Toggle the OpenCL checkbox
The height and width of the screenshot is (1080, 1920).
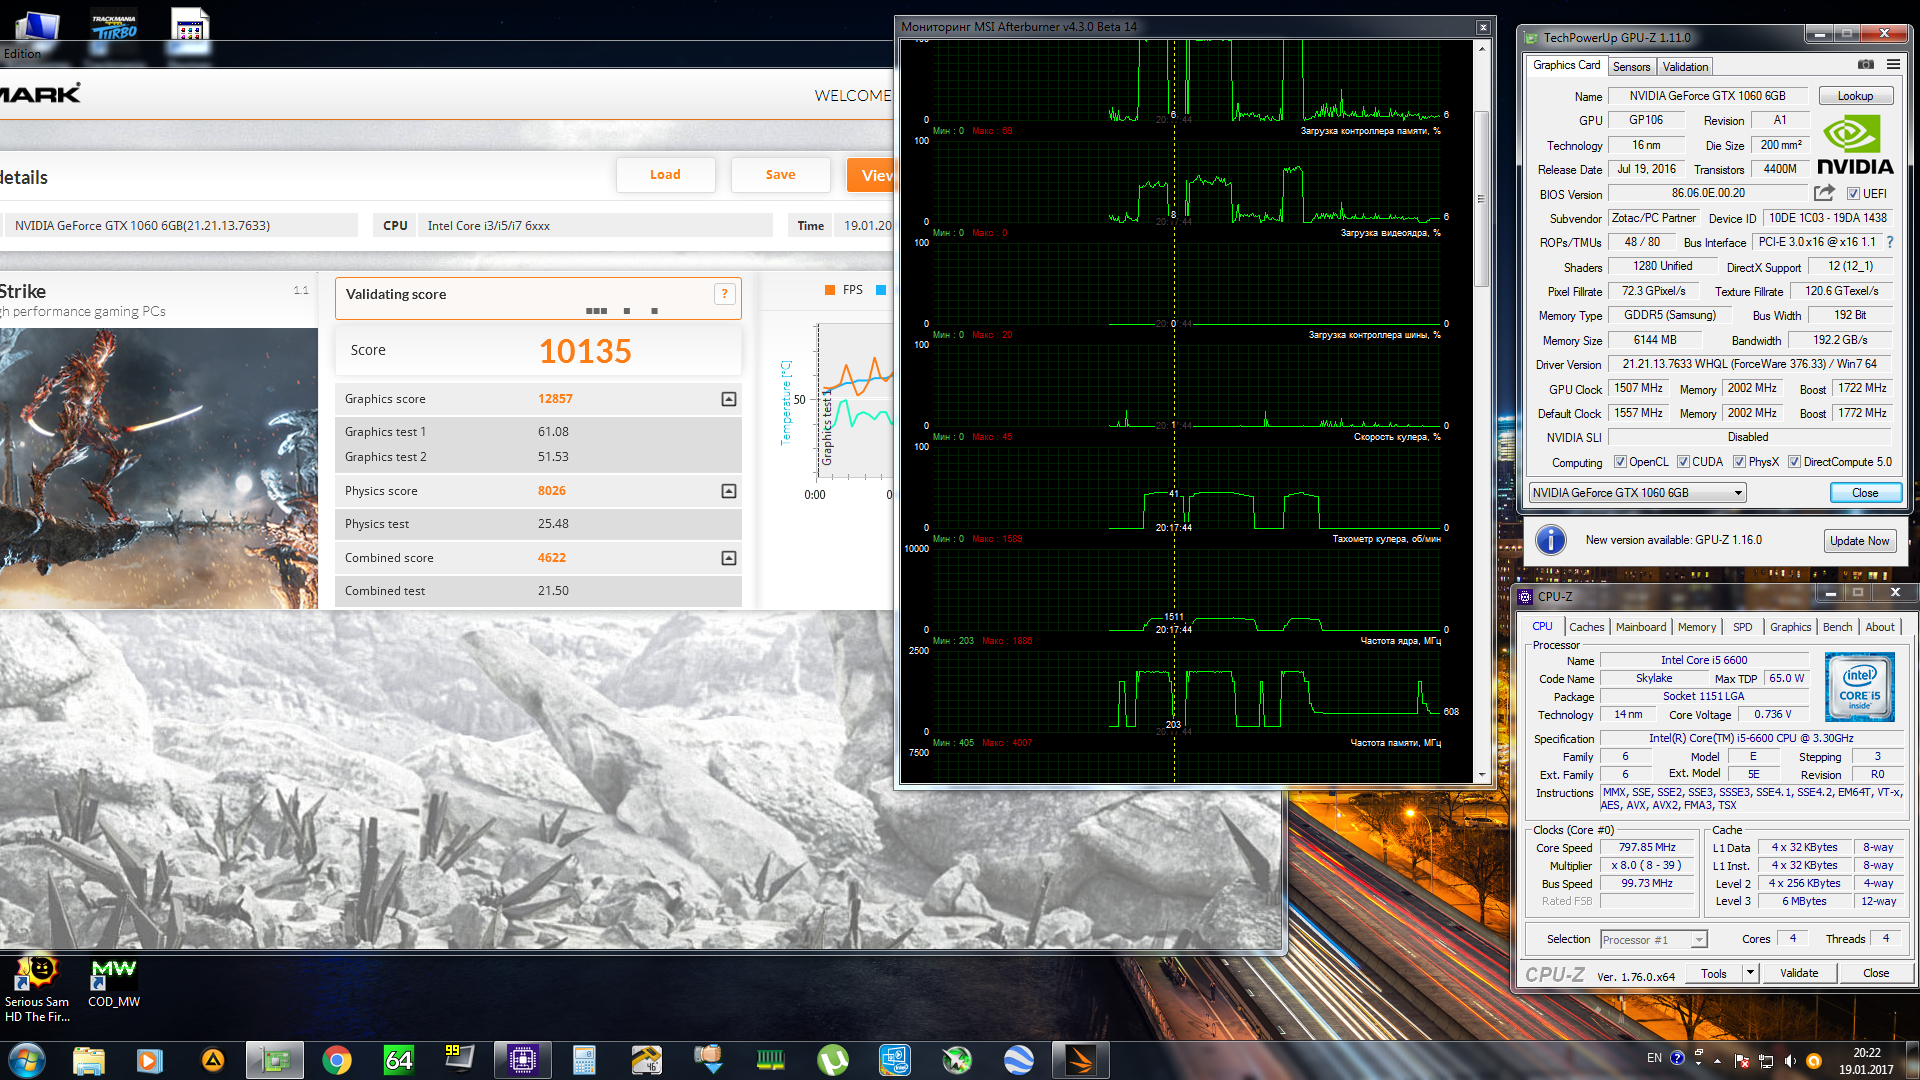tap(1620, 462)
